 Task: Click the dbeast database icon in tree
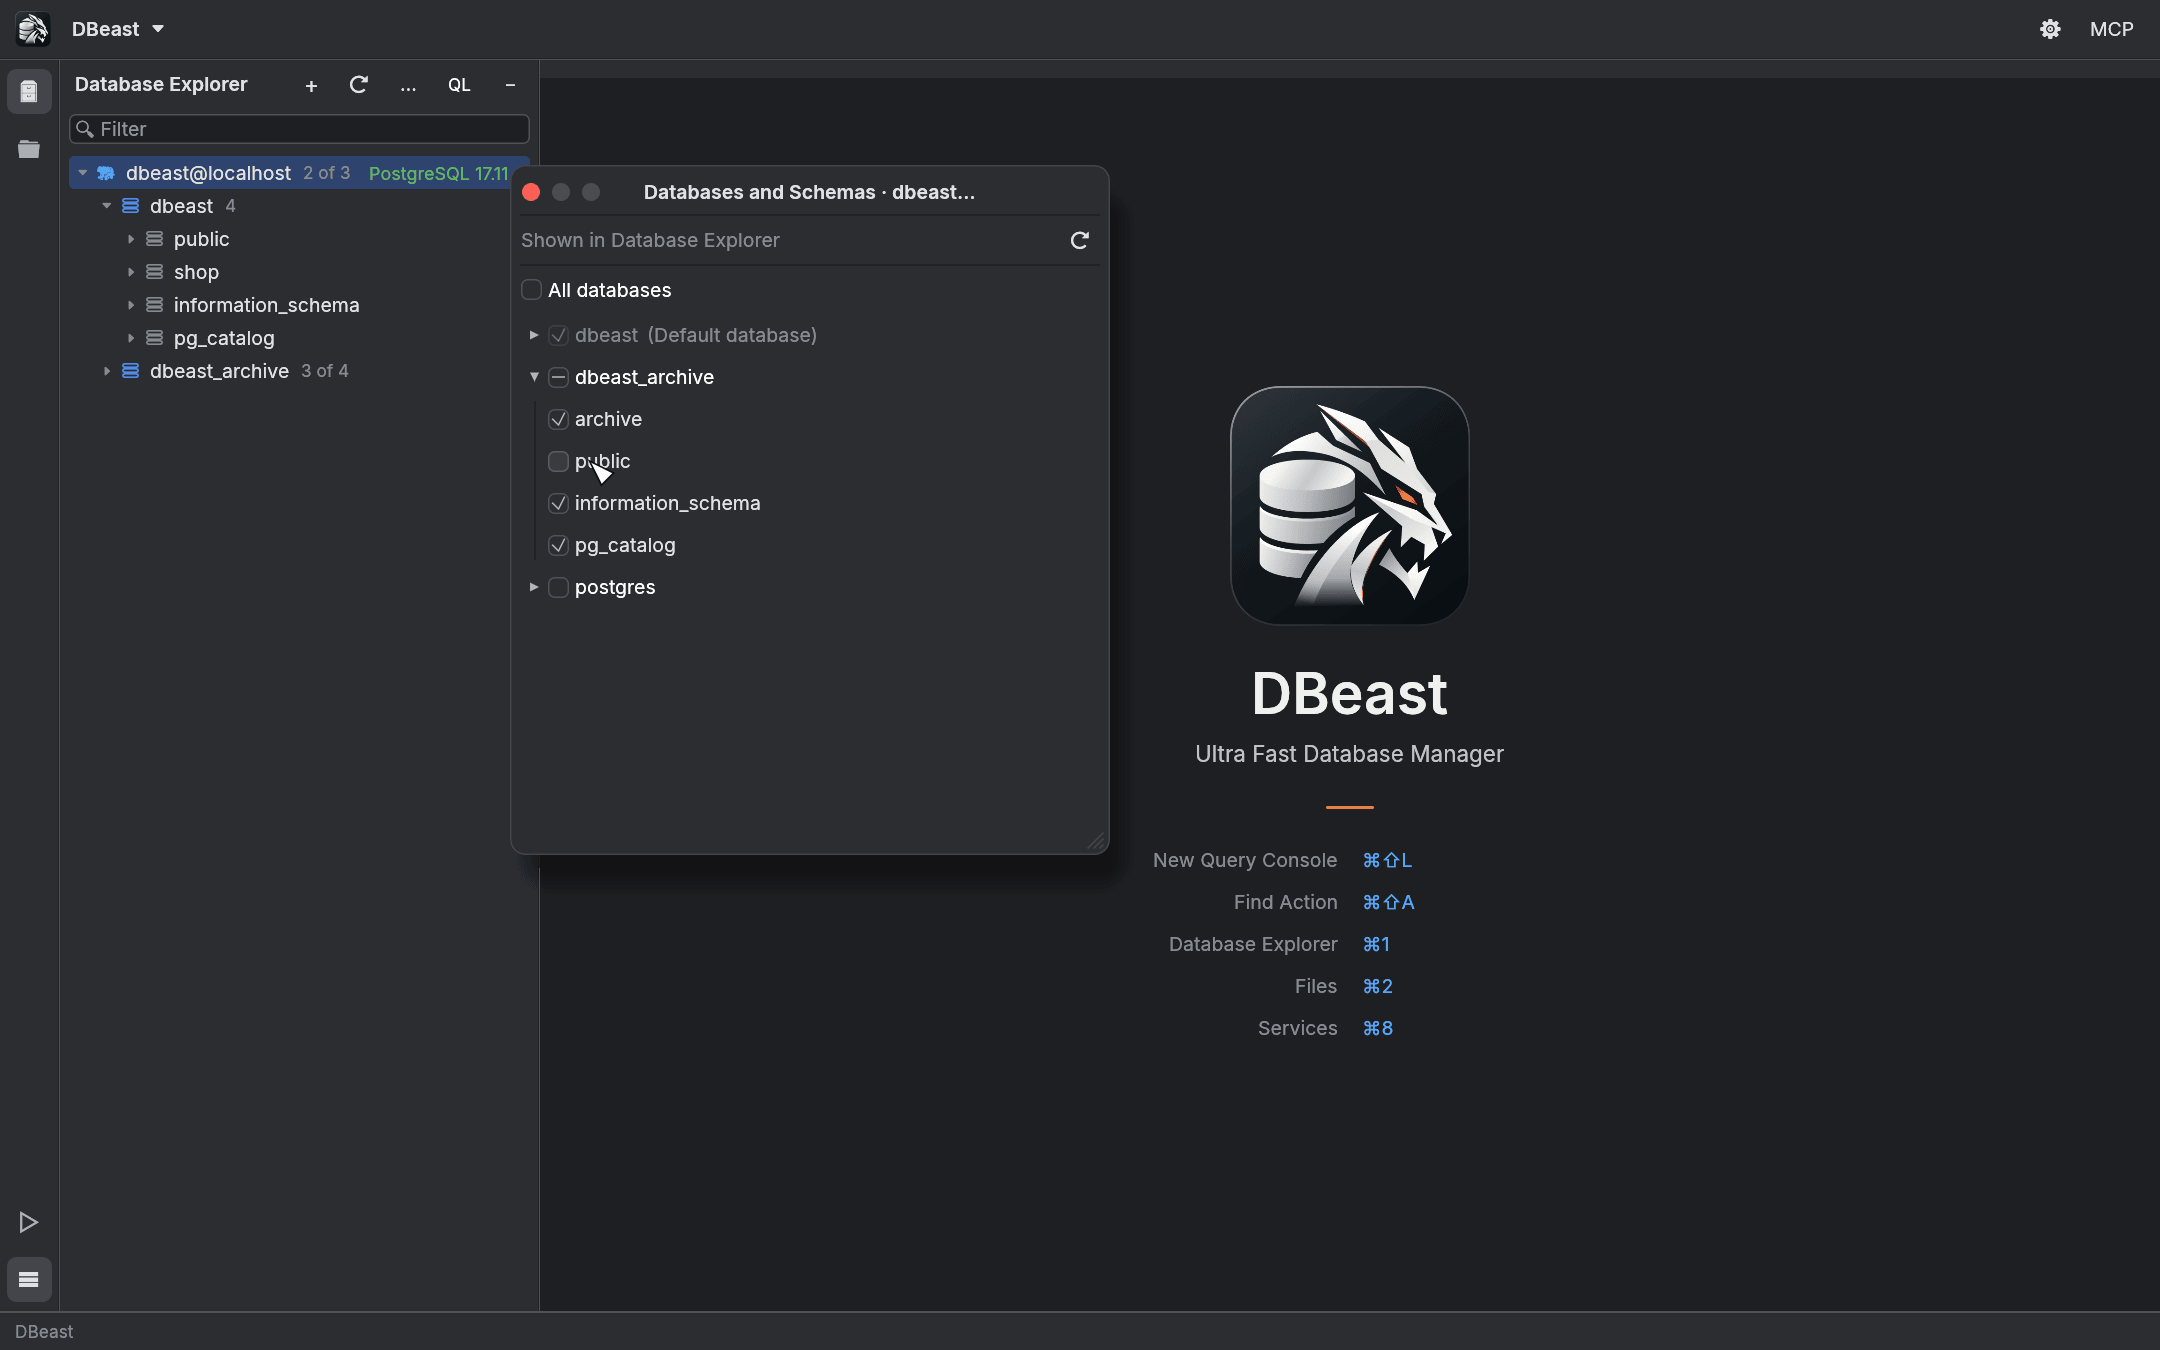point(131,206)
